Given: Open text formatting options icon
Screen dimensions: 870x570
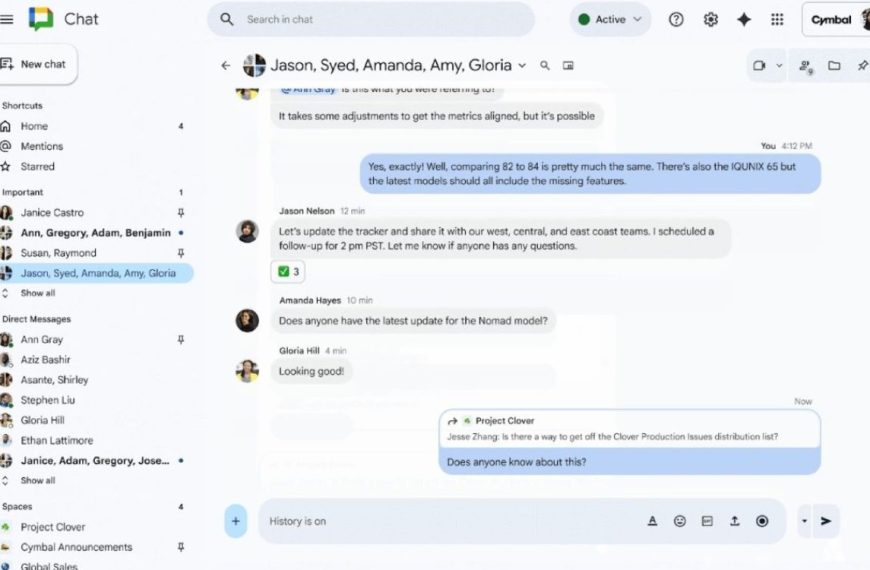Looking at the screenshot, I should click(652, 521).
